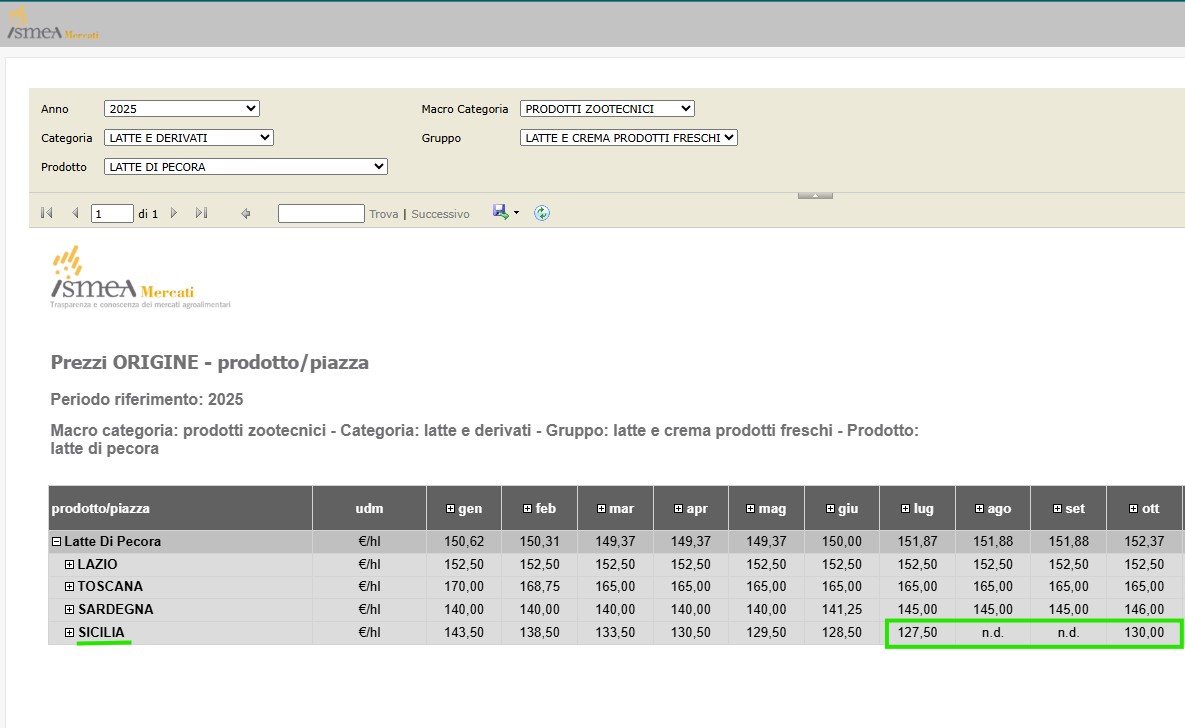
Task: Click the search text box
Action: (321, 214)
